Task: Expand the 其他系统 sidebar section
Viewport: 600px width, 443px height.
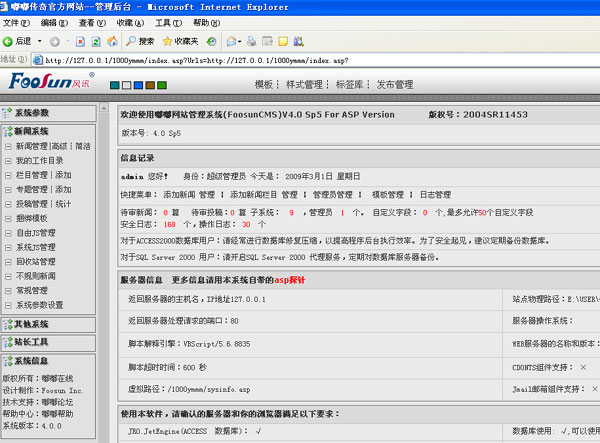Action: [x=32, y=324]
